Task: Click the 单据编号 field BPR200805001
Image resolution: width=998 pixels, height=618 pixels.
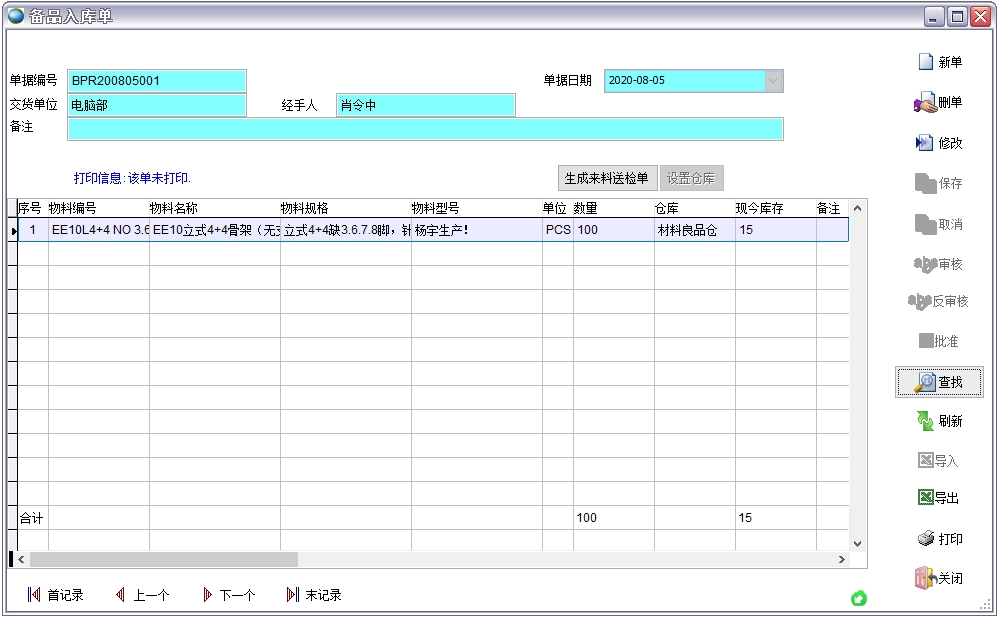Action: pyautogui.click(x=156, y=81)
